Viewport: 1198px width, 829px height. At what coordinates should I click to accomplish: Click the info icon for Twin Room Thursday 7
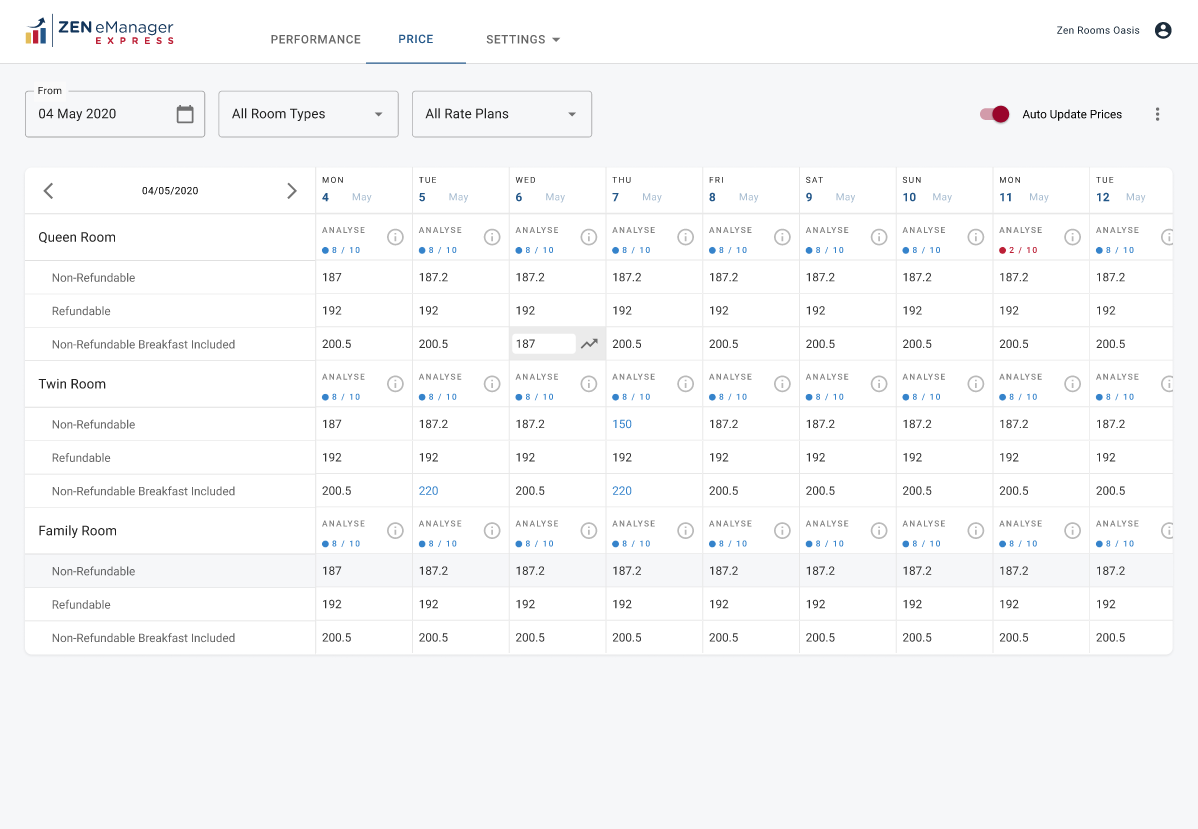tap(685, 383)
